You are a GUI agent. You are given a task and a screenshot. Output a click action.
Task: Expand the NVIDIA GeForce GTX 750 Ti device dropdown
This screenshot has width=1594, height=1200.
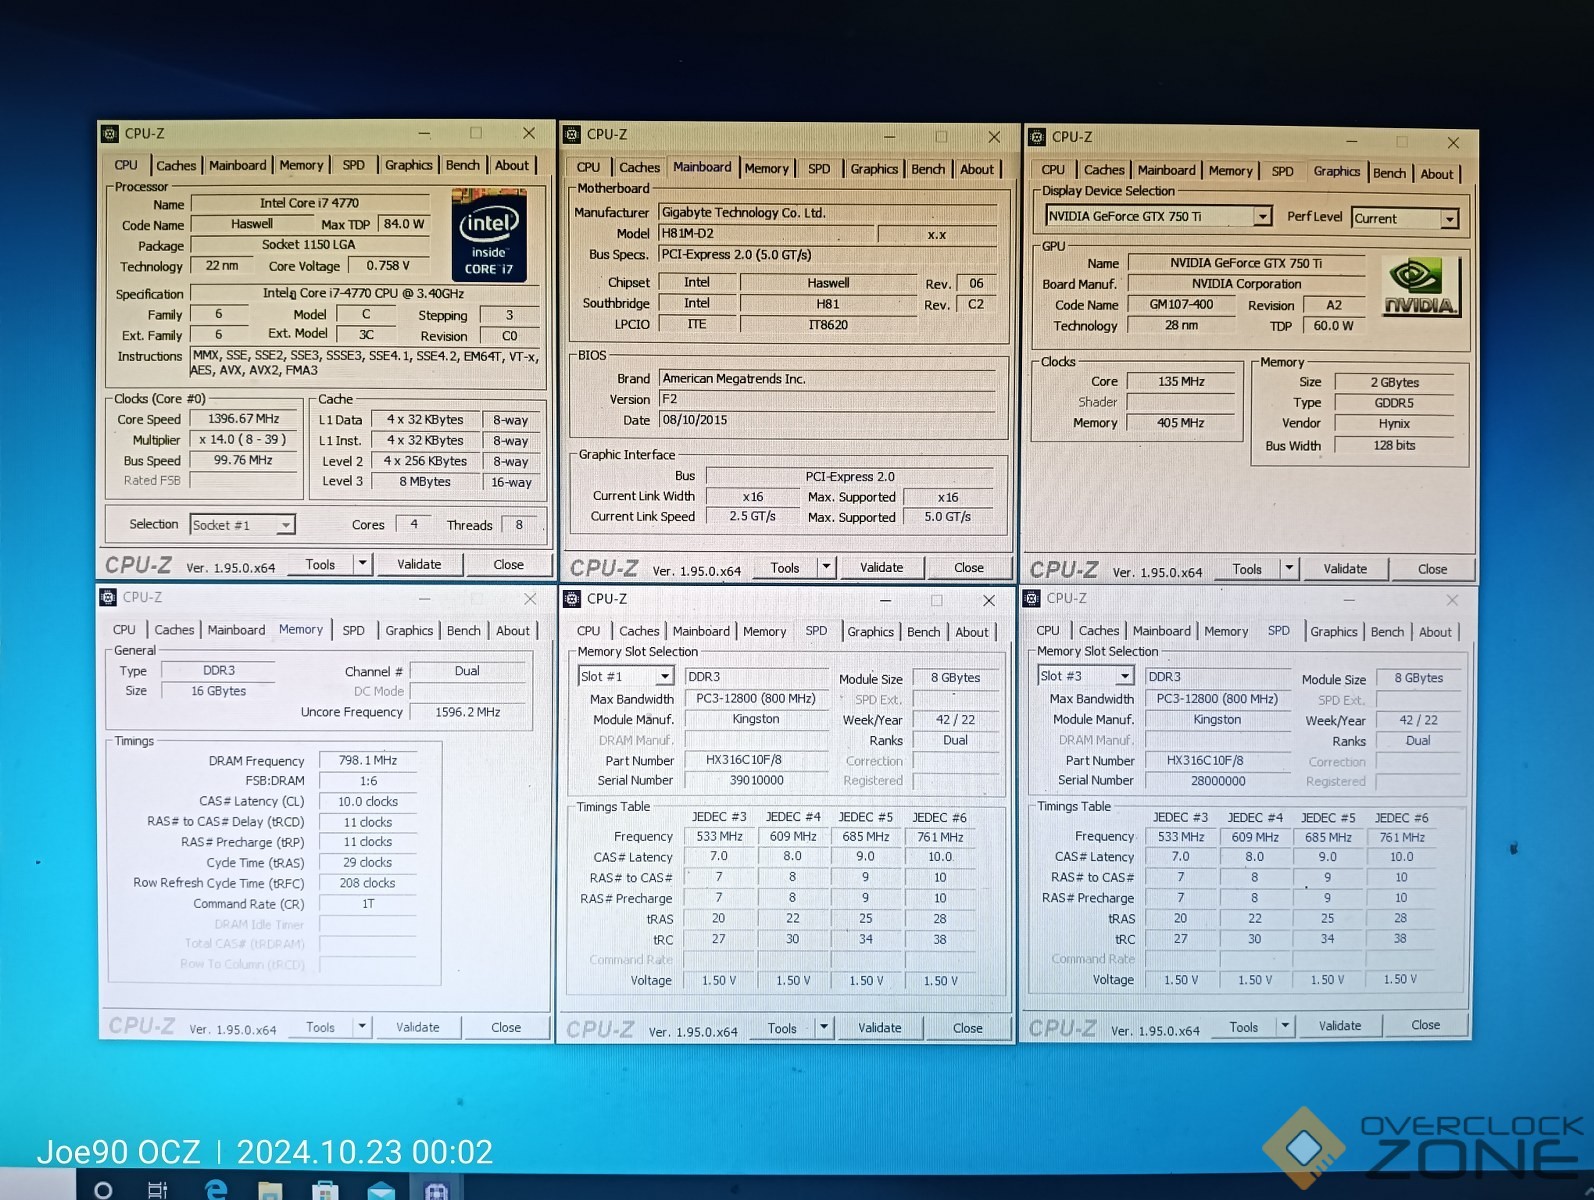coord(1263,217)
